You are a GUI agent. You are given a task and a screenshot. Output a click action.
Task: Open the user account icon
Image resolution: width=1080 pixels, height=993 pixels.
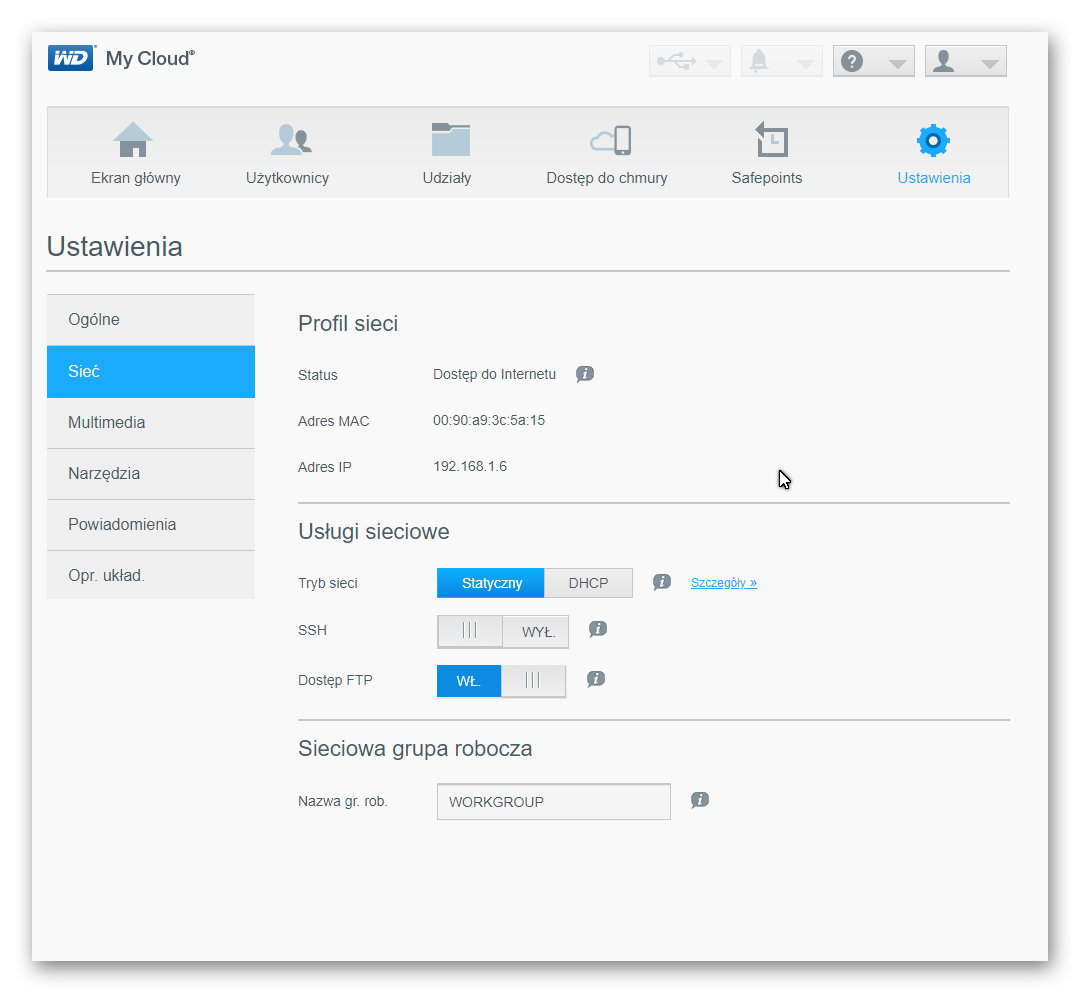(944, 61)
